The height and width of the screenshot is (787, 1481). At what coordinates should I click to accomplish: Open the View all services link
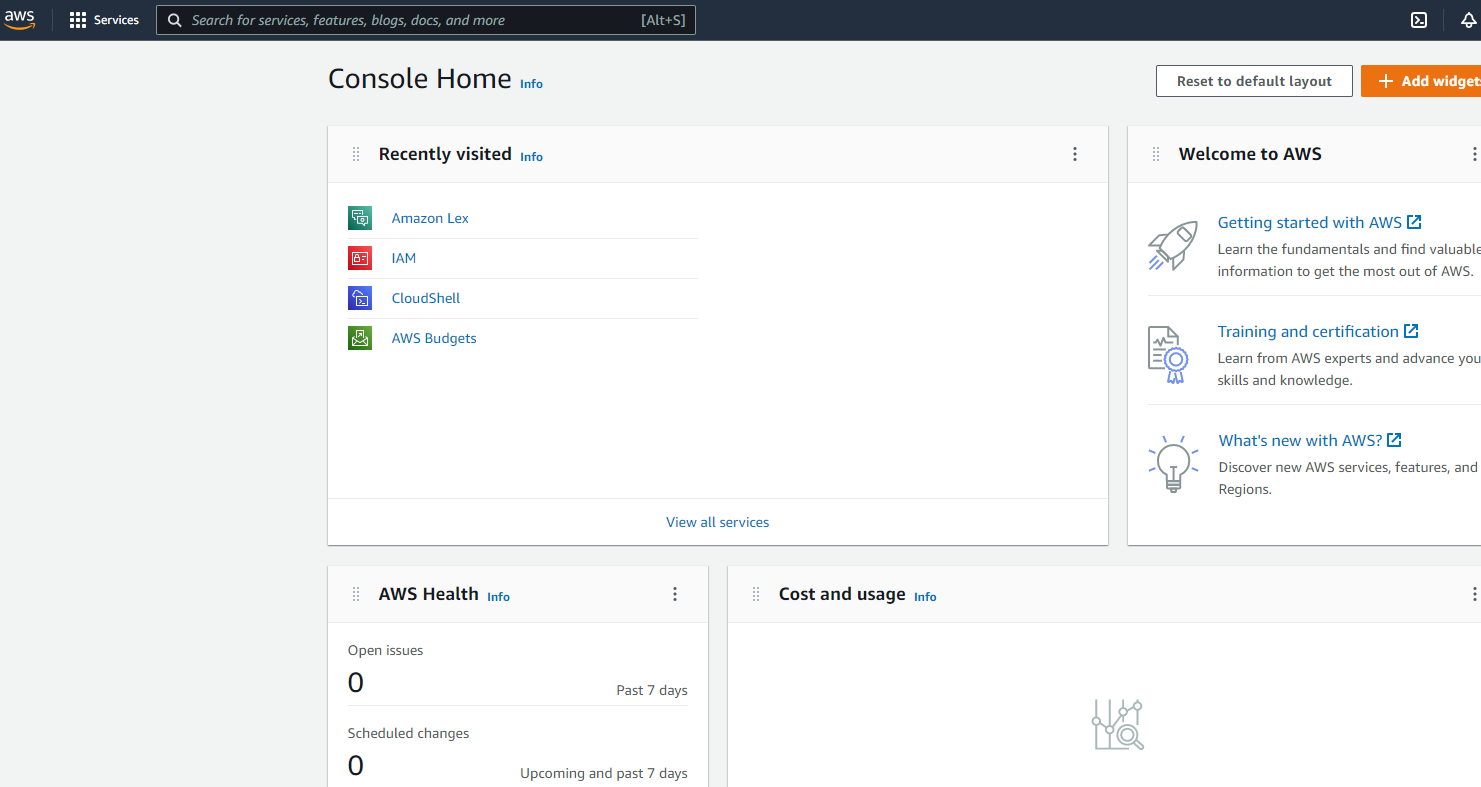[717, 522]
